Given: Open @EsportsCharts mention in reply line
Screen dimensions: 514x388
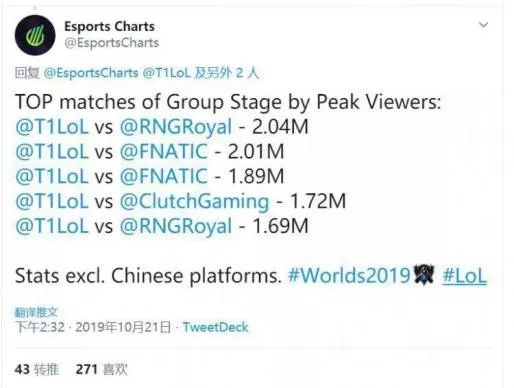Looking at the screenshot, I should coord(91,73).
